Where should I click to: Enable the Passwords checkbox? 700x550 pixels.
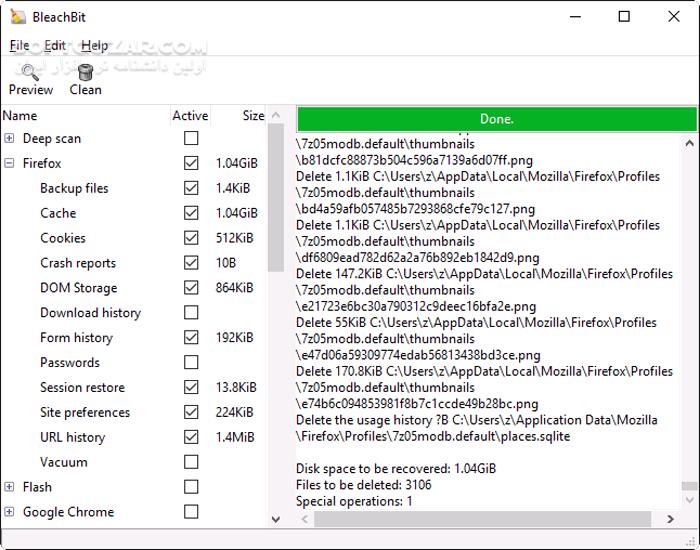point(191,362)
